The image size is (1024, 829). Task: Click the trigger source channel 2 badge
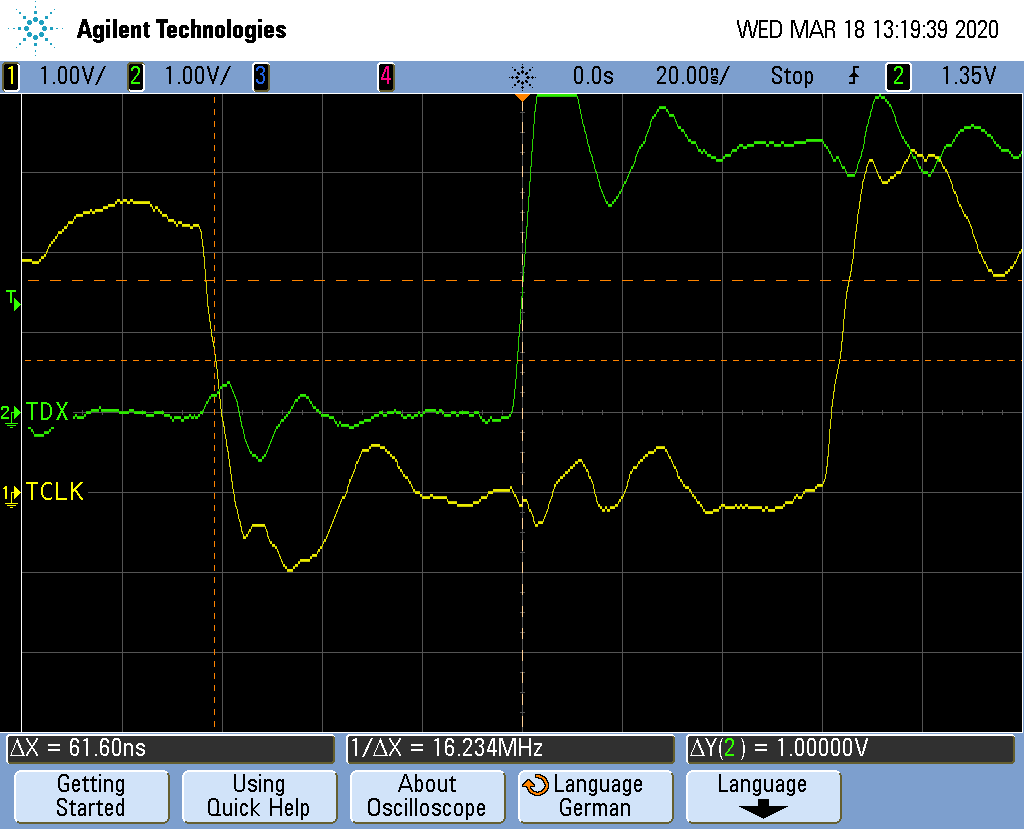[x=898, y=76]
